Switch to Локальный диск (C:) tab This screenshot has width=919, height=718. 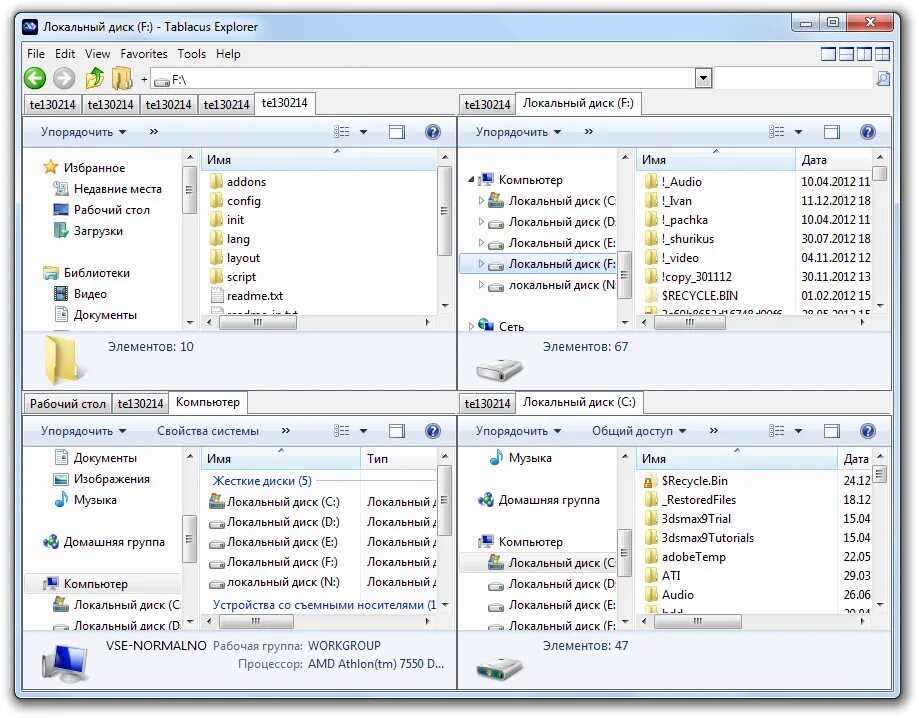coord(578,402)
